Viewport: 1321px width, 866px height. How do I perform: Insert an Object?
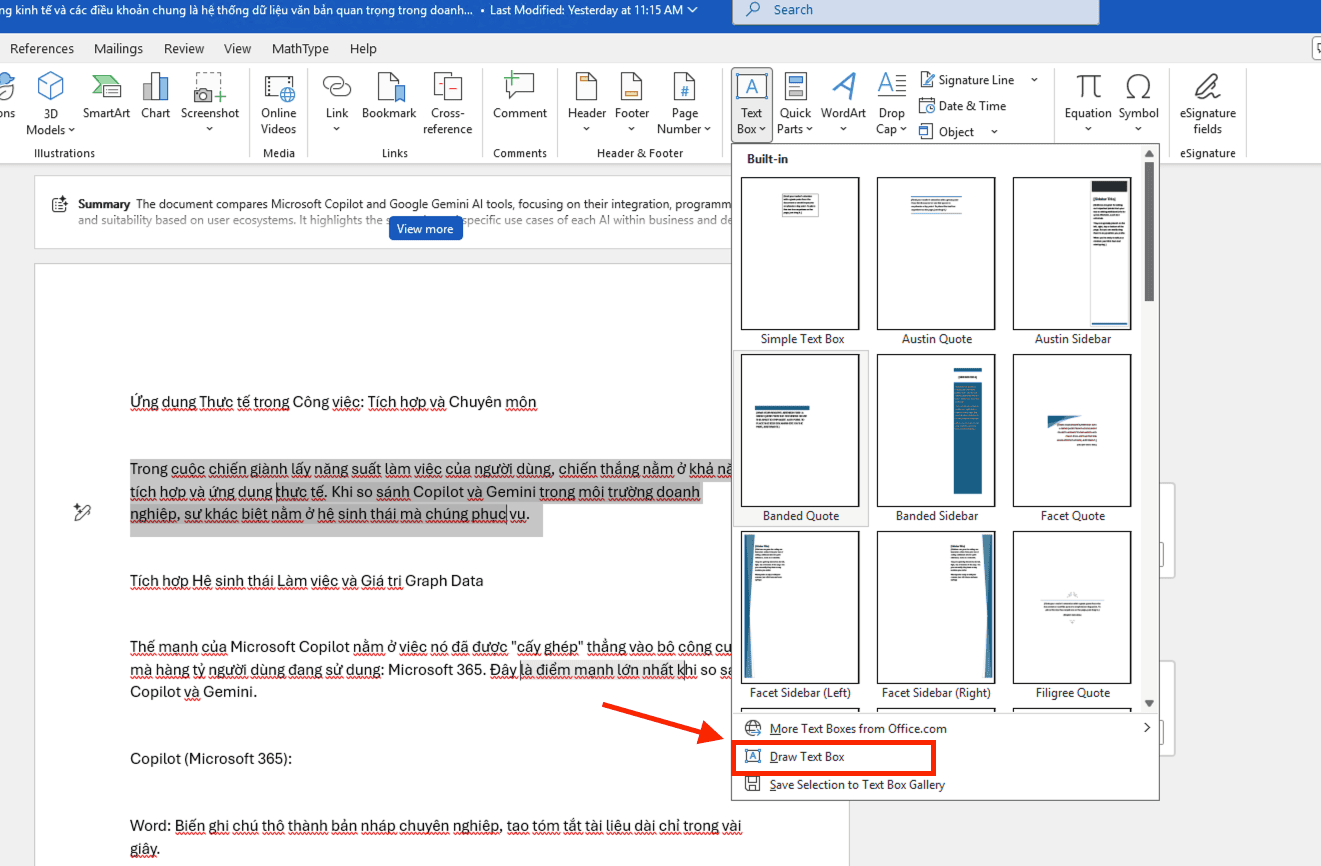click(946, 132)
